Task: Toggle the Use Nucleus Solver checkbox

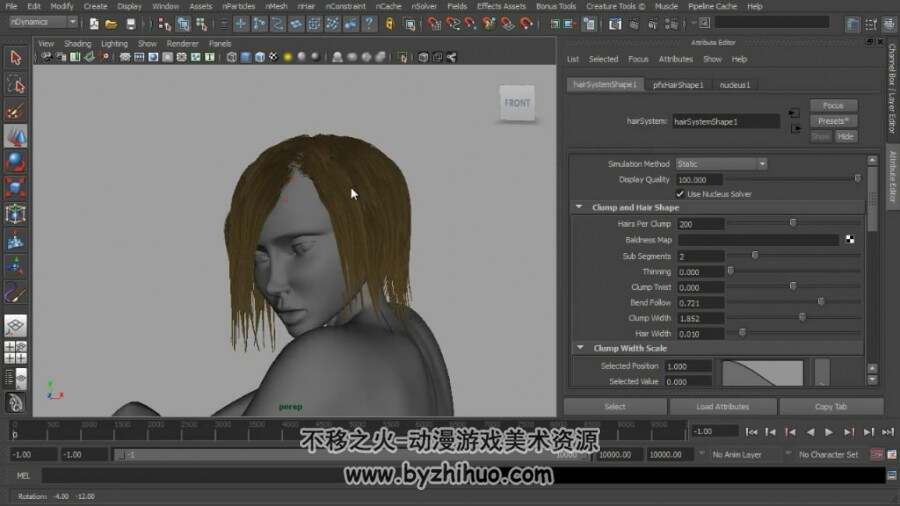Action: coord(680,194)
